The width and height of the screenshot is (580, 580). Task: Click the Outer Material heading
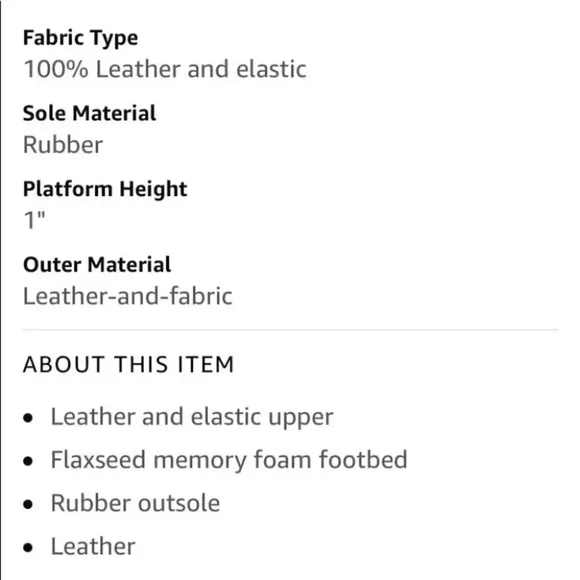97,265
